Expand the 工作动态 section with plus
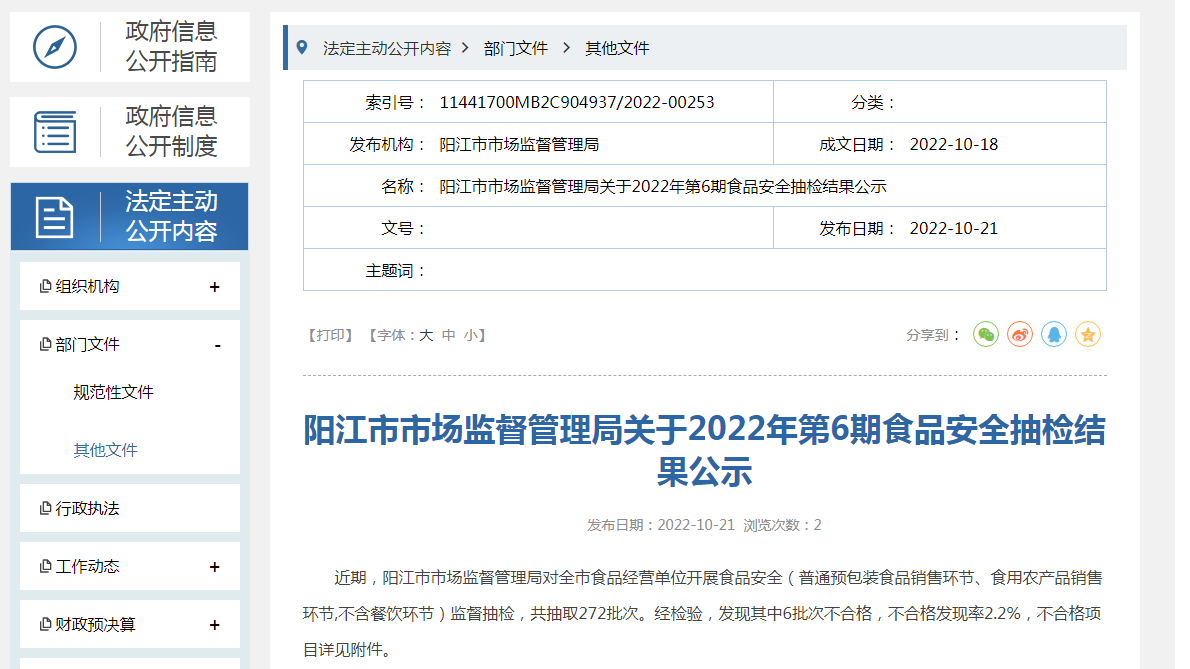1190x669 pixels. 215,567
